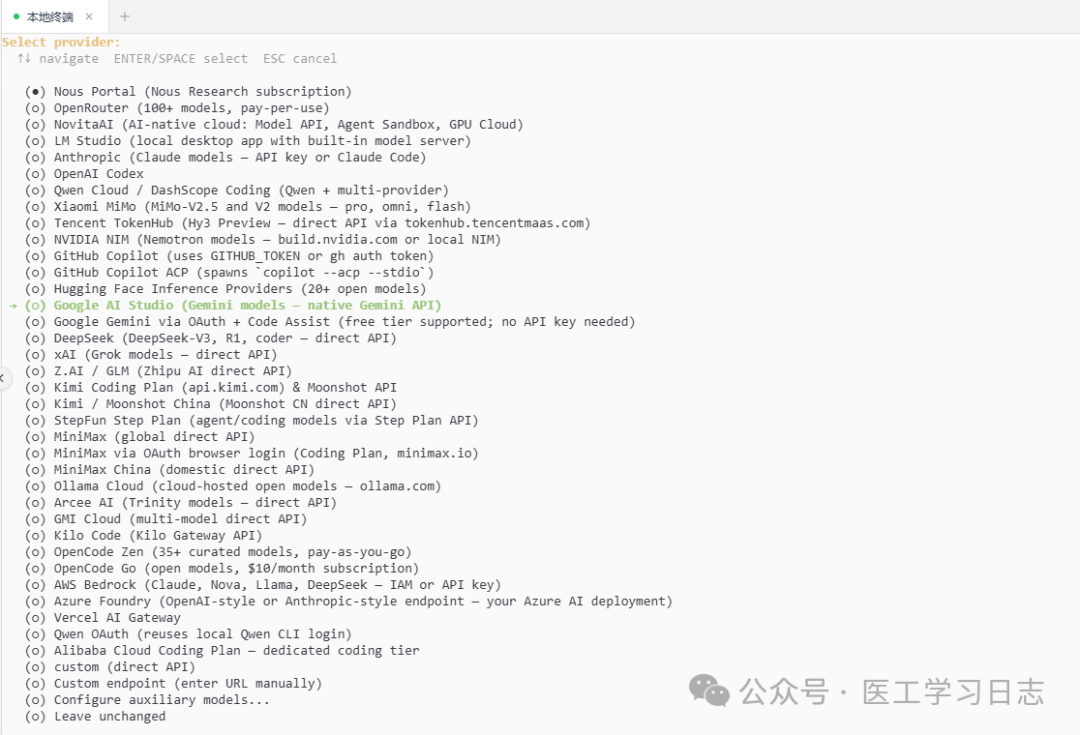The width and height of the screenshot is (1080, 735).
Task: Choose AWS Bedrock provider option
Action: pos(262,585)
